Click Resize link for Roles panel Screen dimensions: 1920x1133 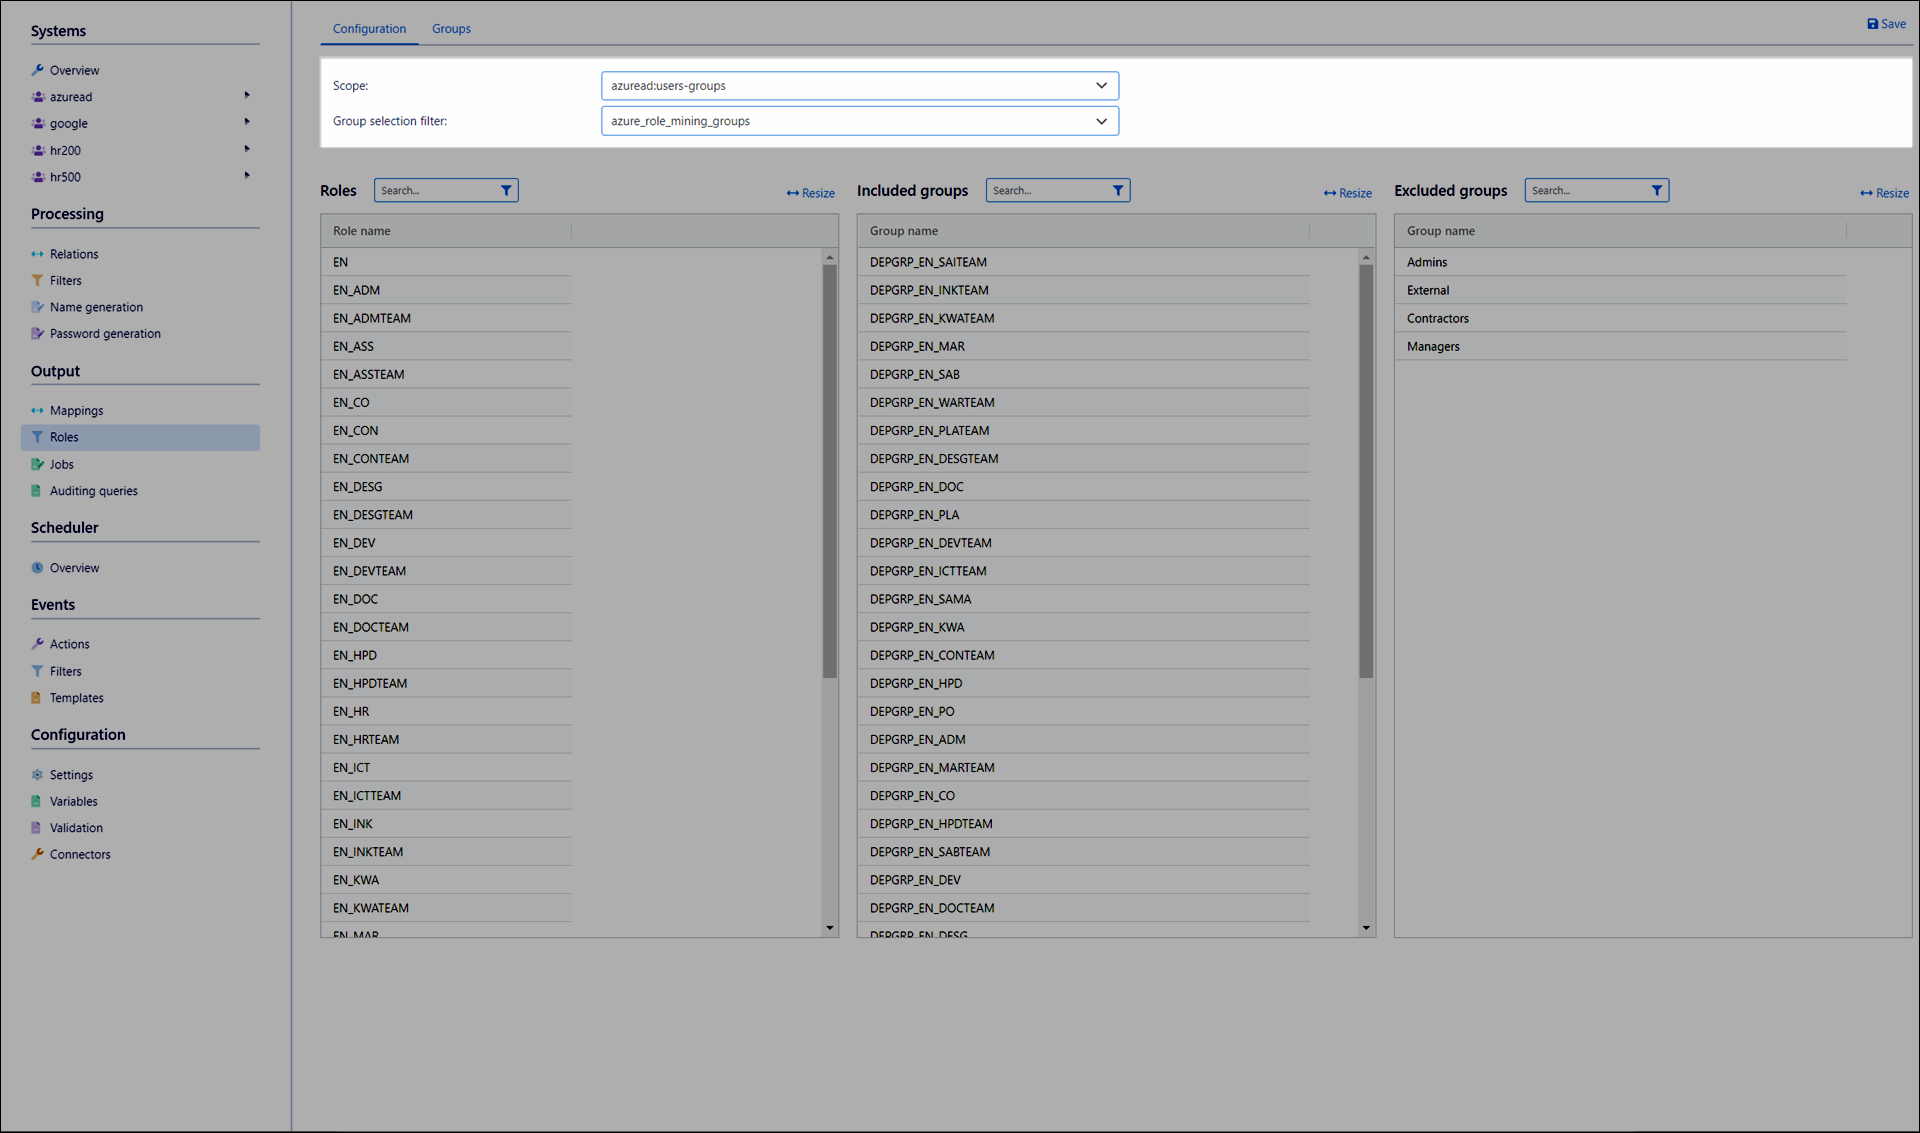click(811, 193)
